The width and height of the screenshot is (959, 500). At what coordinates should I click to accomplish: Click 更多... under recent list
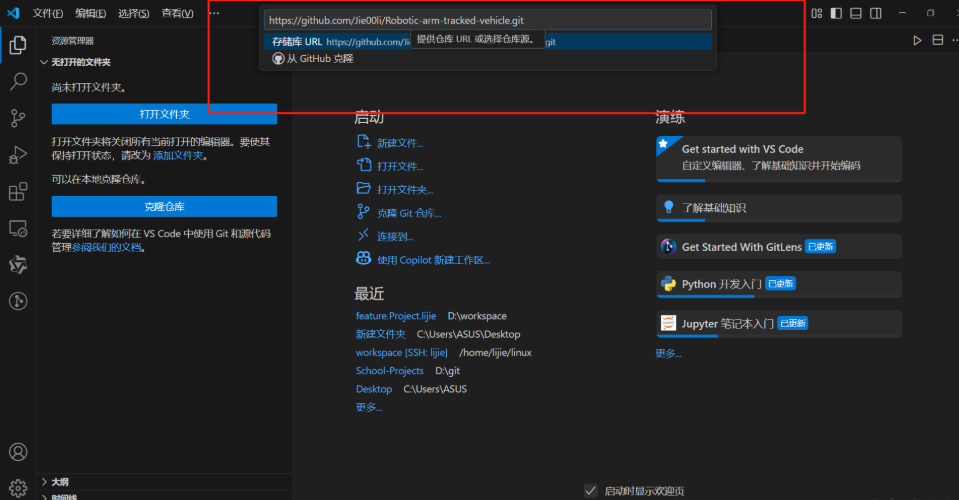click(x=369, y=407)
